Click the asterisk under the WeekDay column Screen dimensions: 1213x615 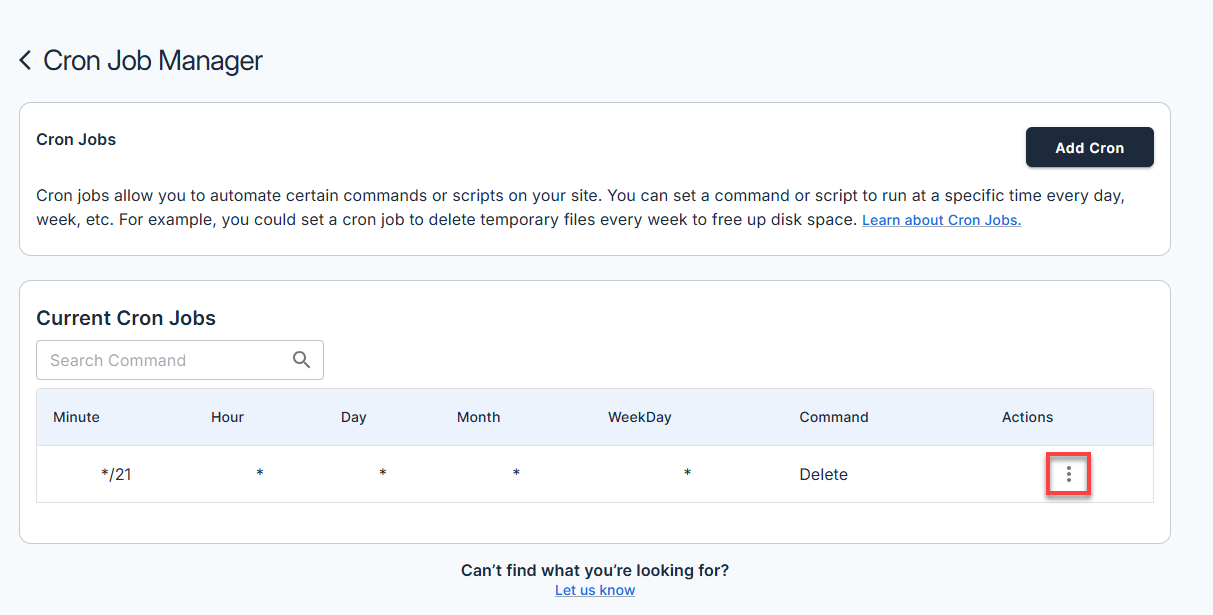point(687,474)
